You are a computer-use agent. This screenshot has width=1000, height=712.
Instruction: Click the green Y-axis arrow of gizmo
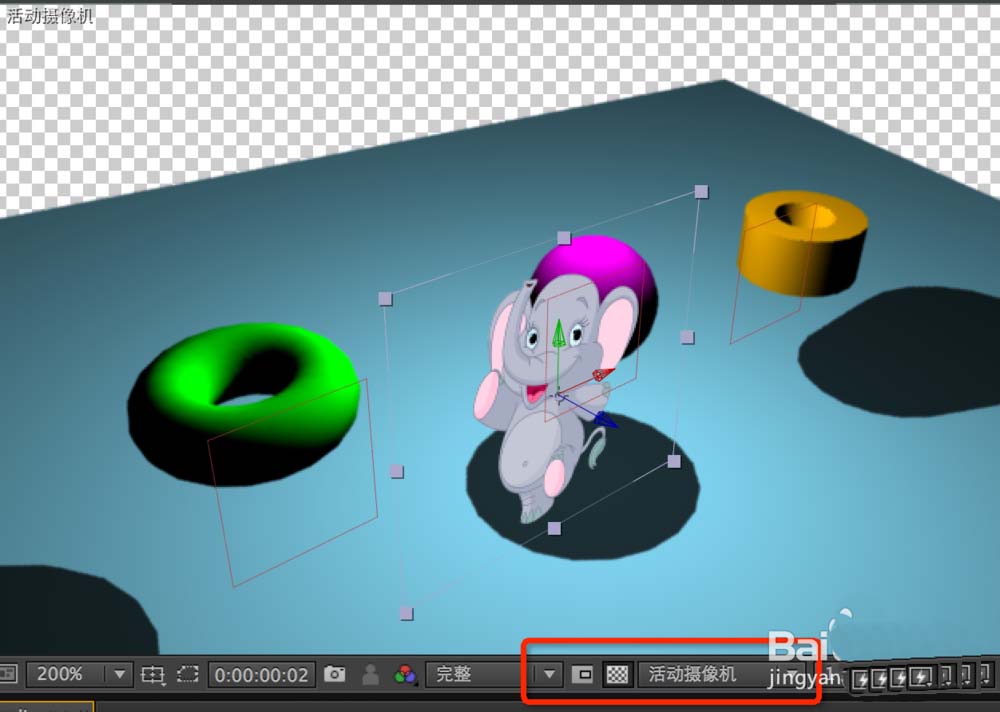(559, 333)
